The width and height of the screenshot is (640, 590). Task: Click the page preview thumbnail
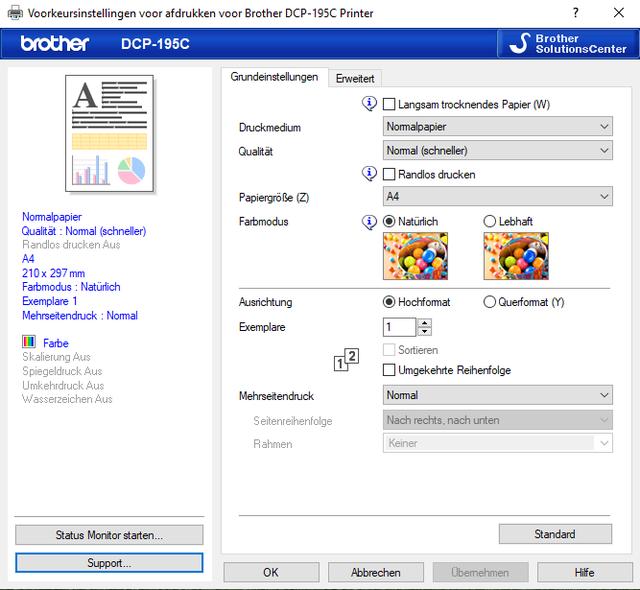(110, 134)
